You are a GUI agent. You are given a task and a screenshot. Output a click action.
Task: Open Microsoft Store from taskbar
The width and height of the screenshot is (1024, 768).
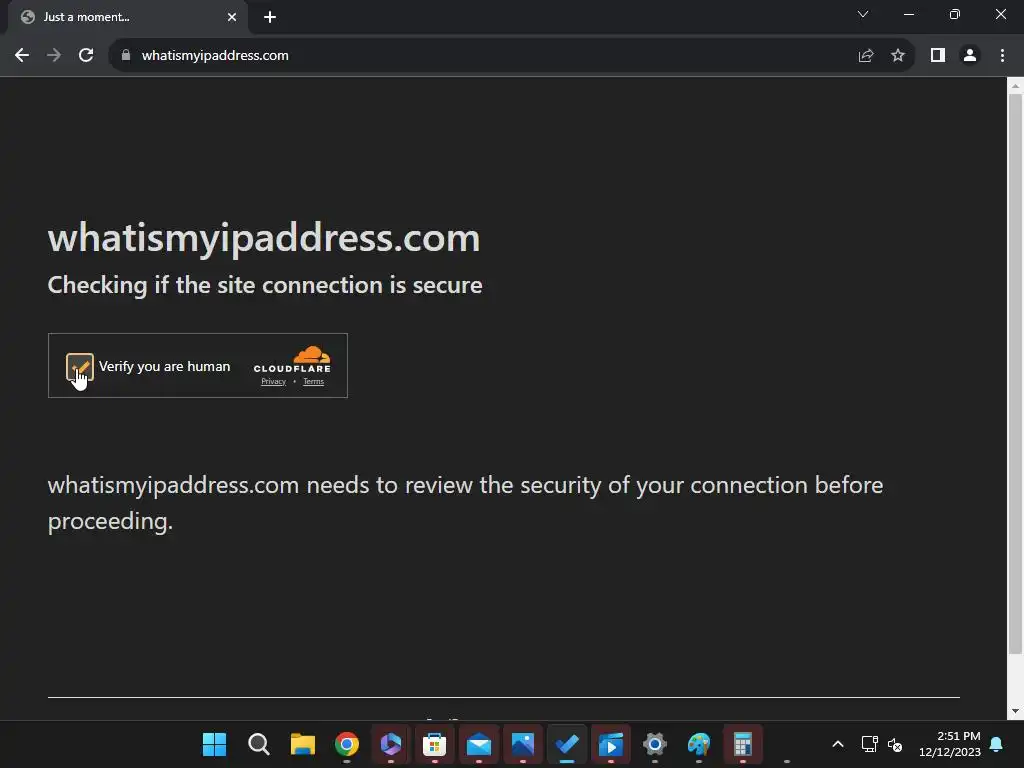point(434,744)
